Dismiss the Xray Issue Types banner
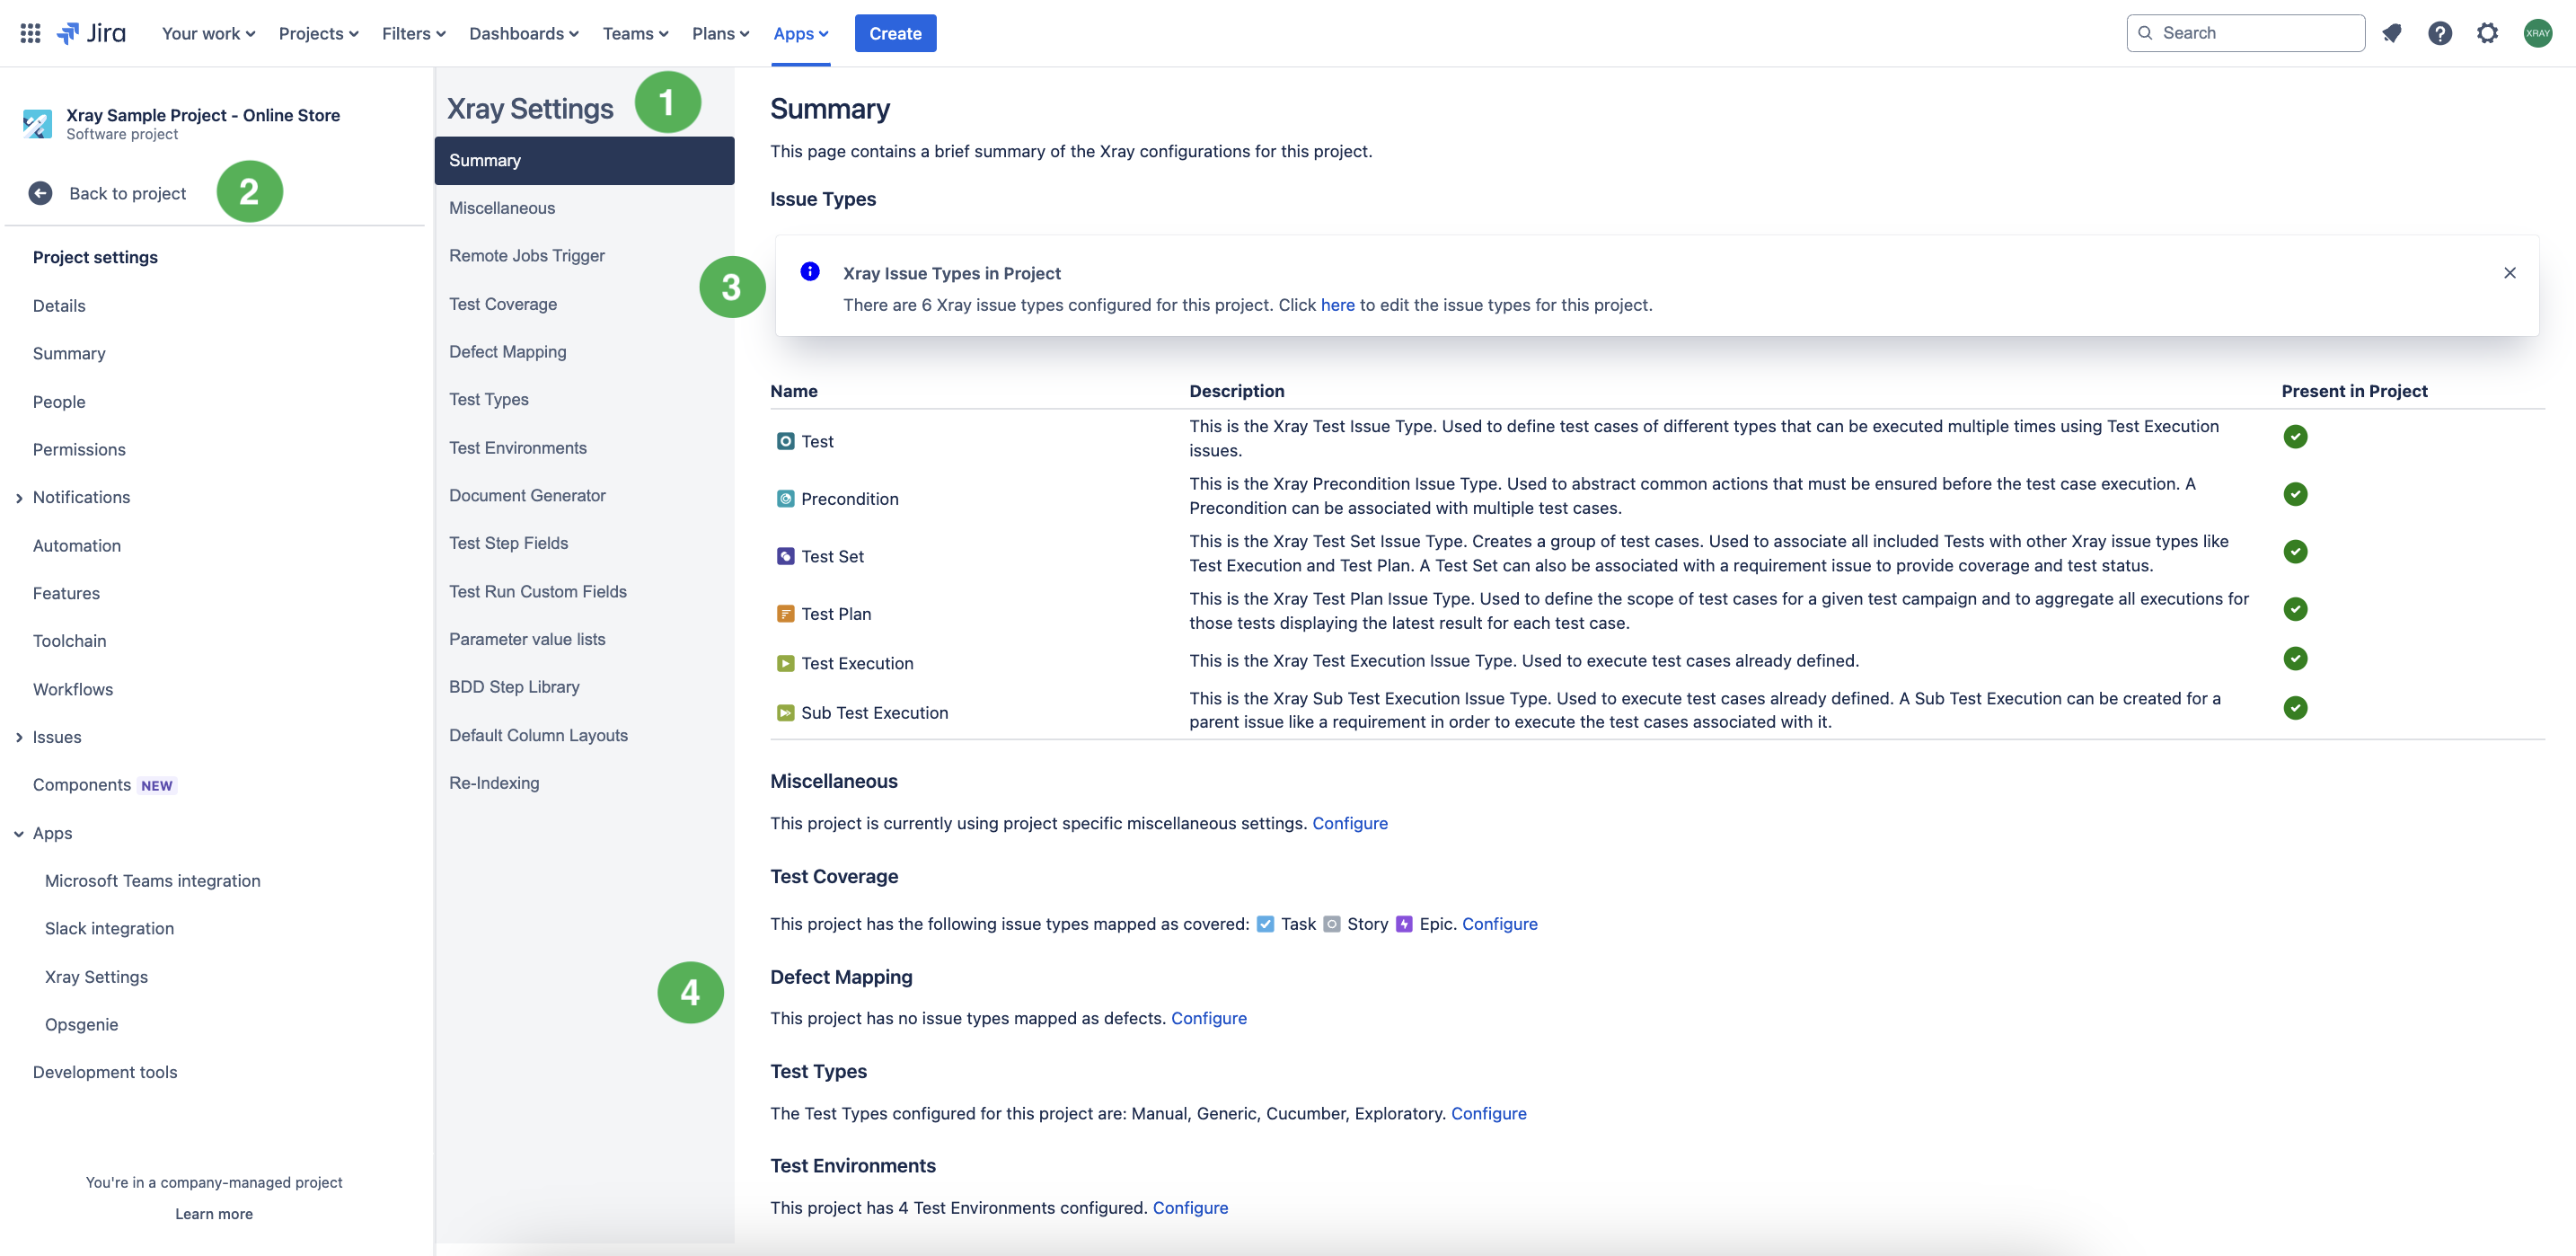 click(2509, 272)
